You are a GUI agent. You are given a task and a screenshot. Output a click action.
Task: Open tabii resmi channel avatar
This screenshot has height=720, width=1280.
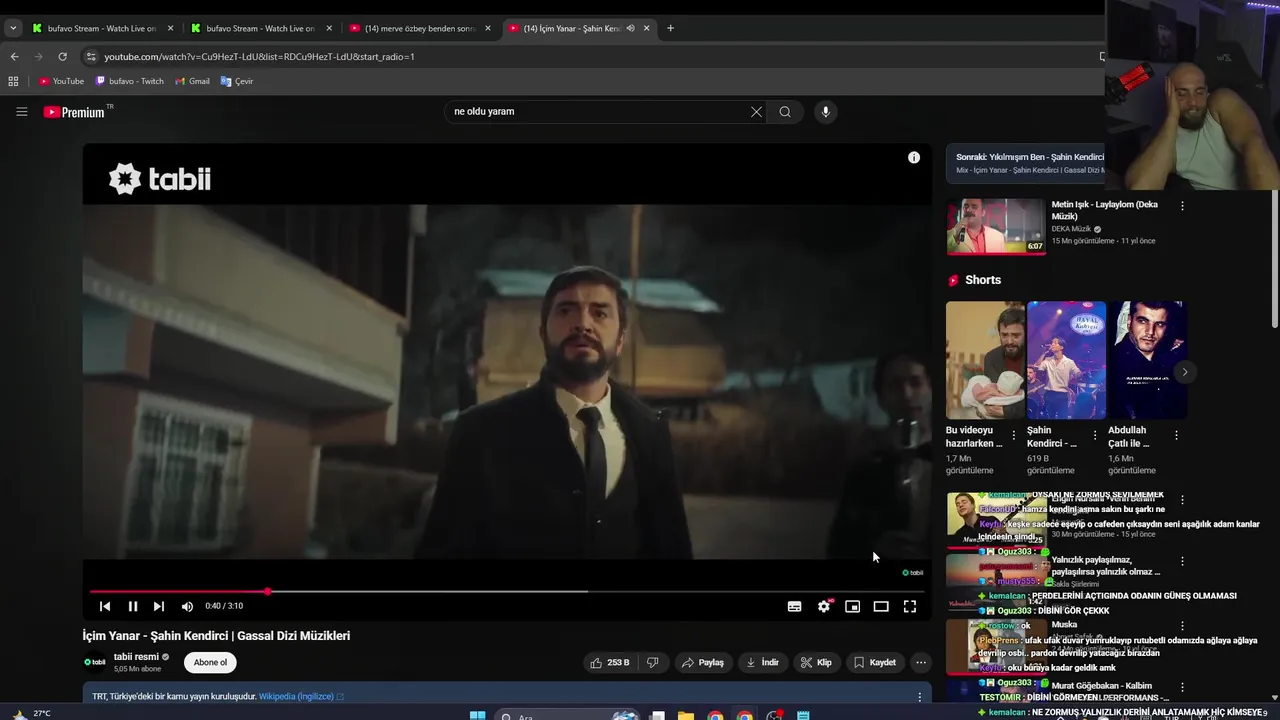[95, 662]
